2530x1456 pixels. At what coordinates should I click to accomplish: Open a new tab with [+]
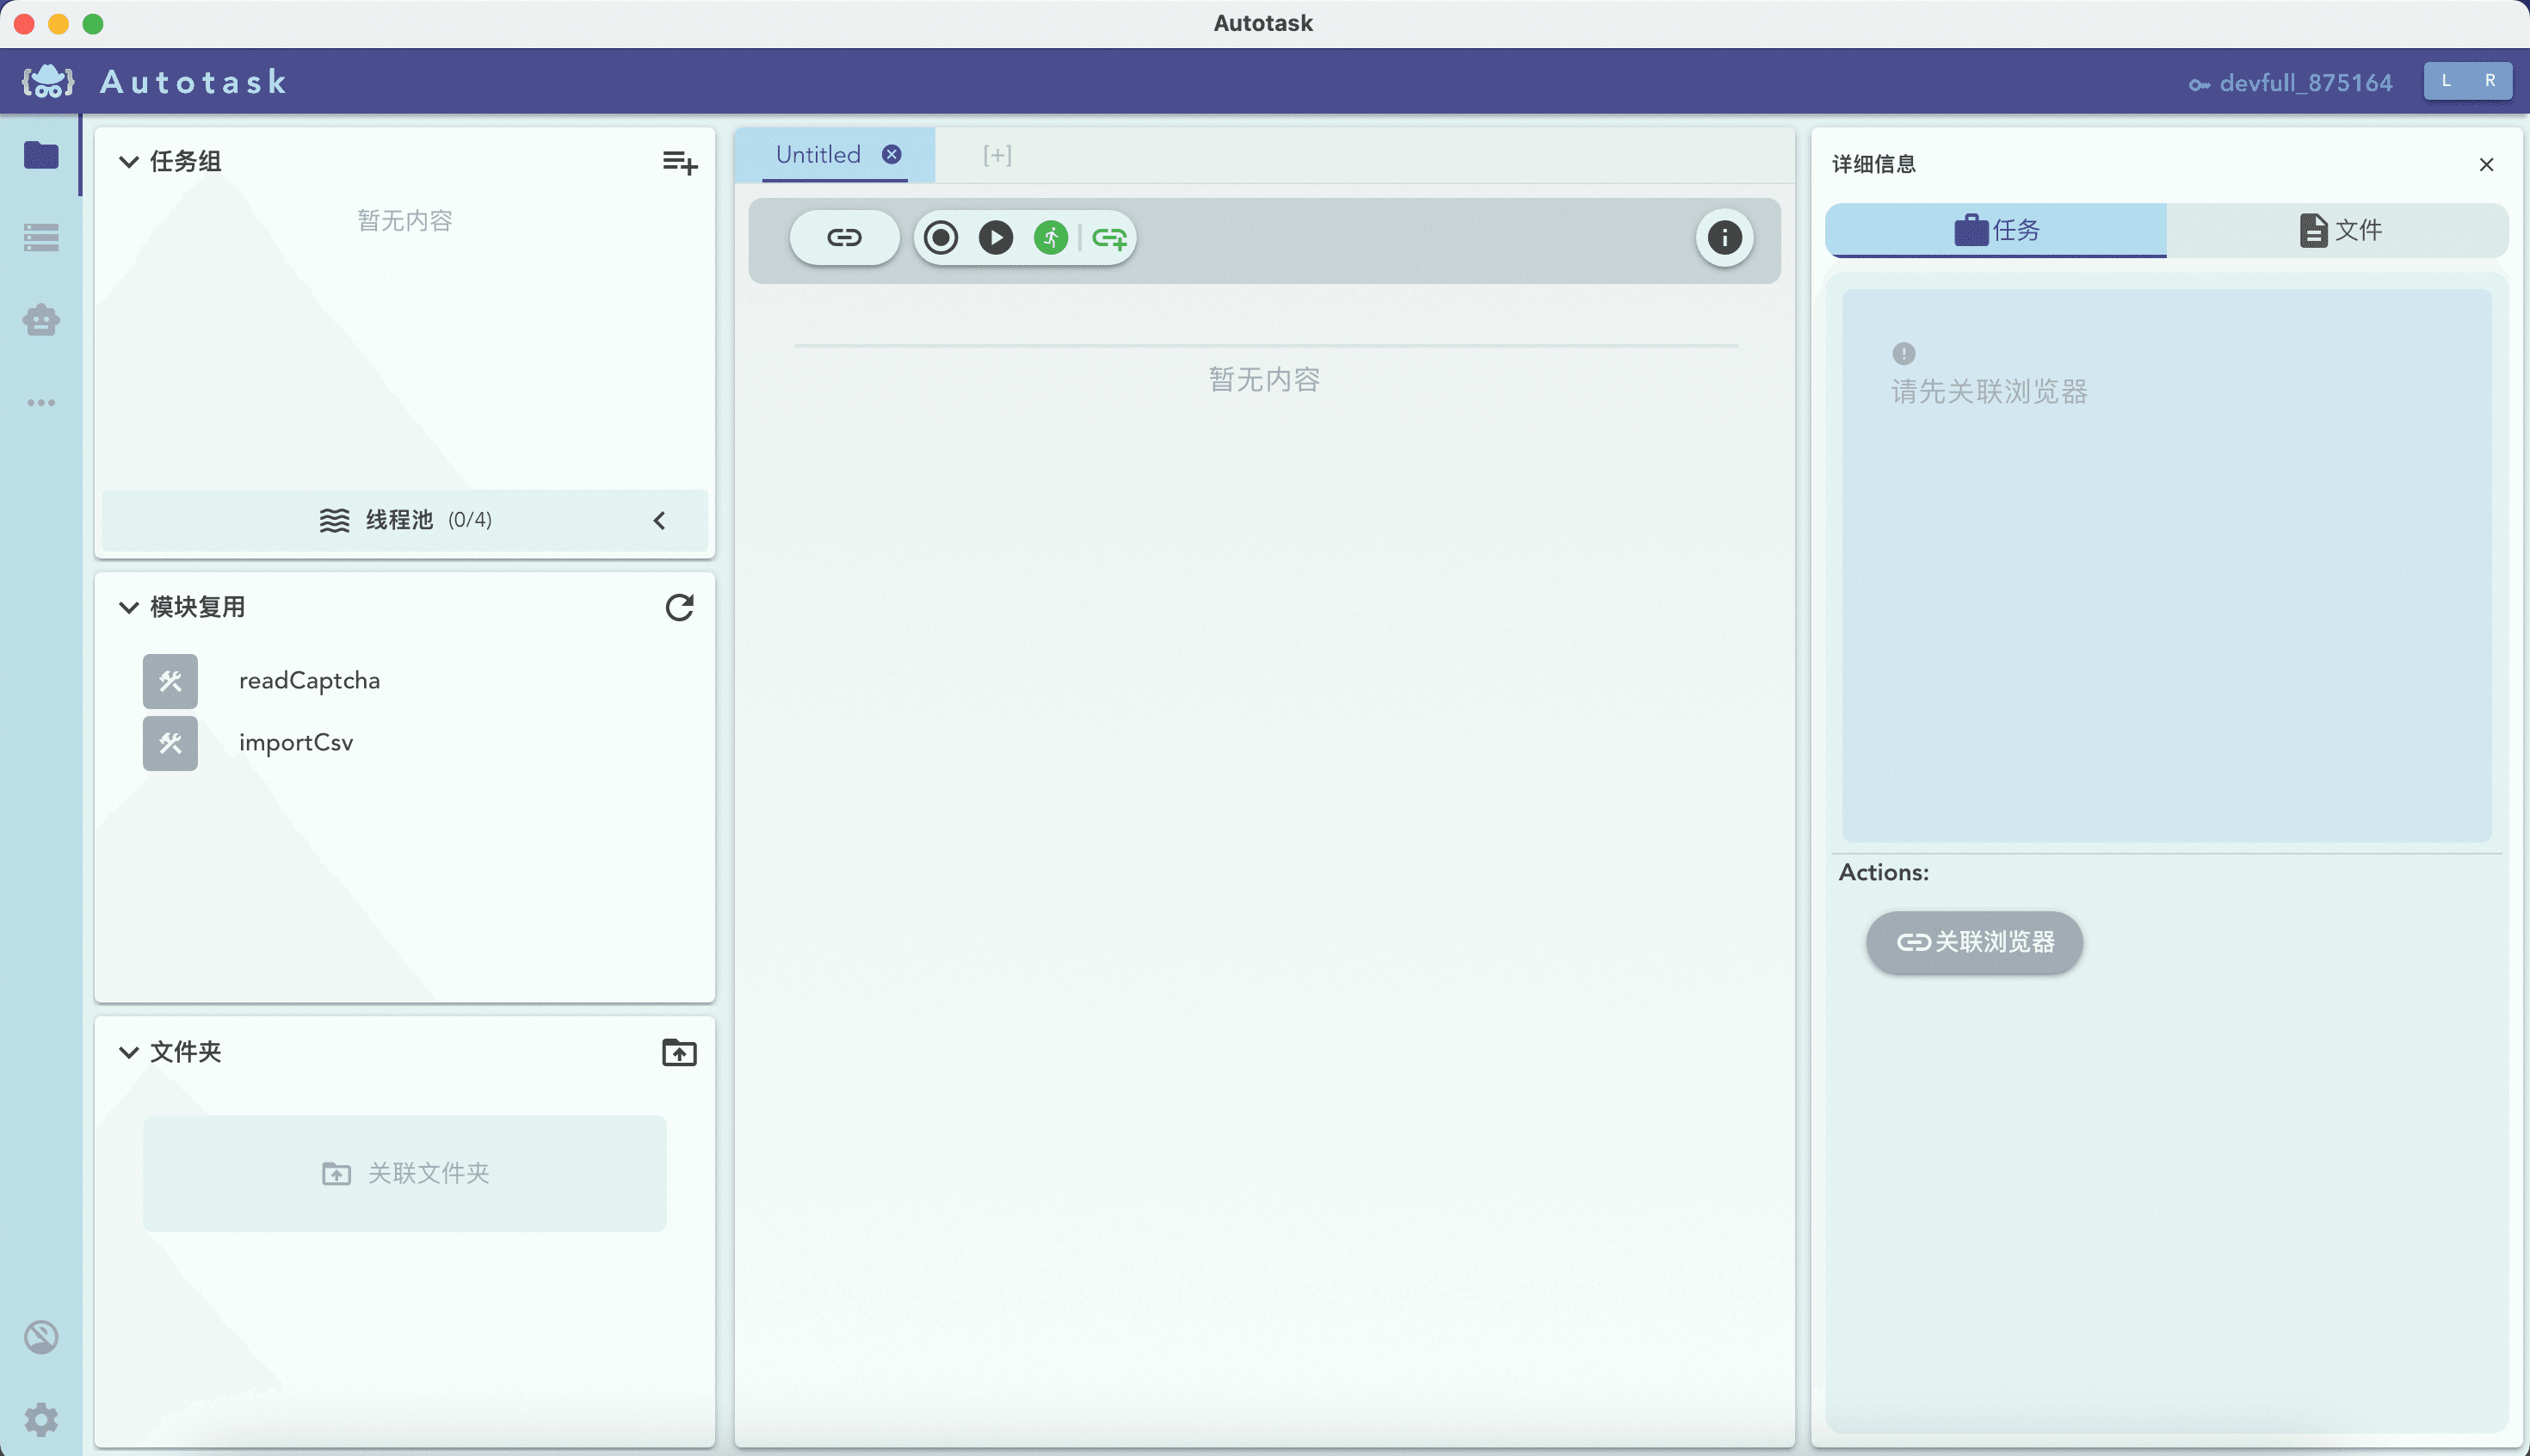(997, 155)
